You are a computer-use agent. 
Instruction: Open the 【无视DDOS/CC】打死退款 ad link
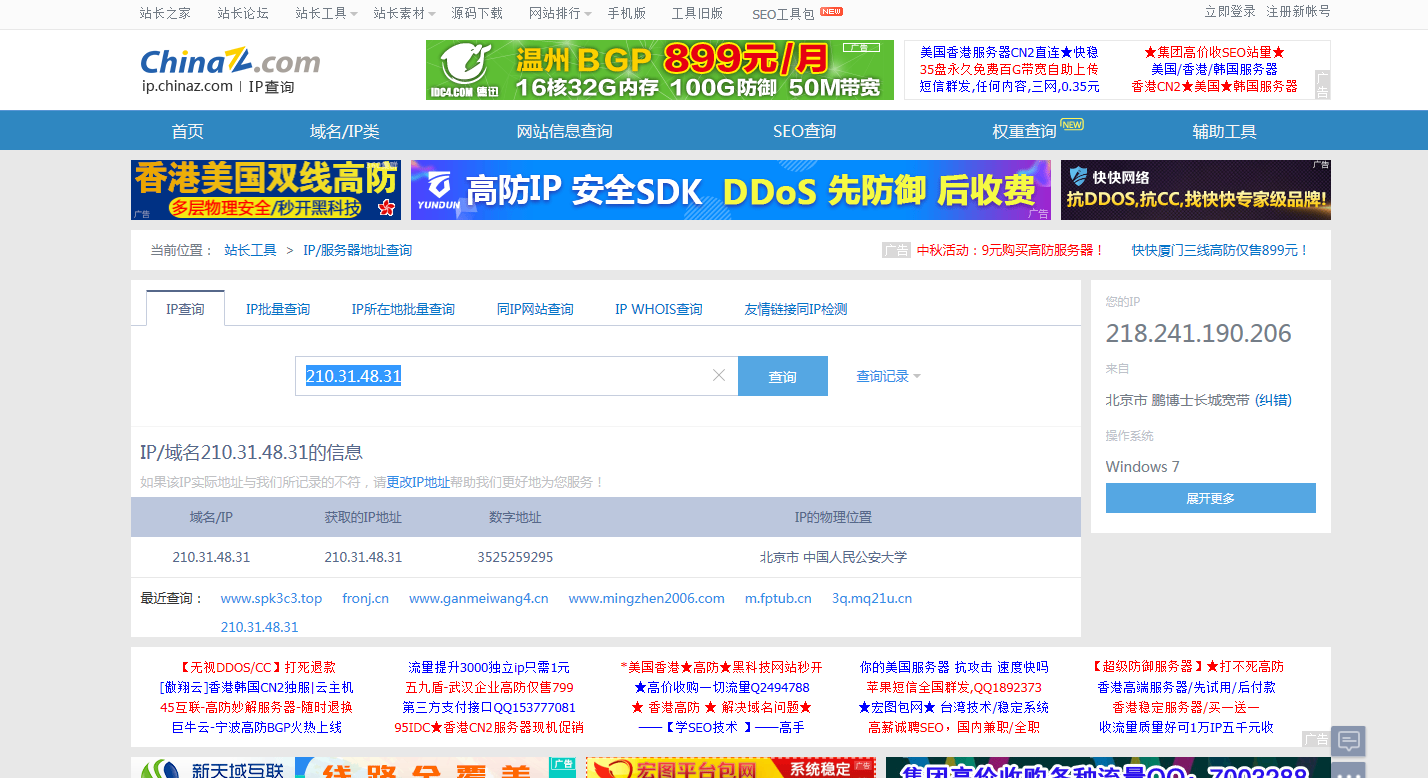pyautogui.click(x=257, y=667)
